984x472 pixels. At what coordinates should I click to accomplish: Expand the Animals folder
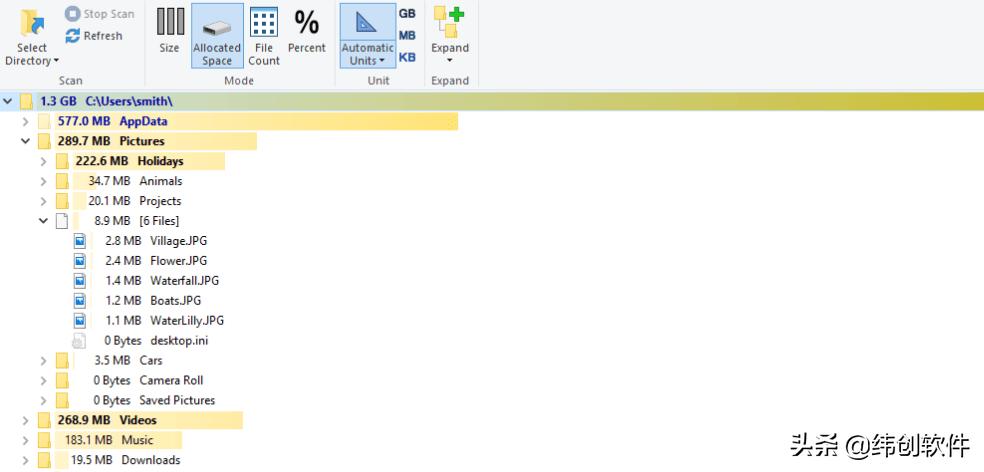(43, 181)
